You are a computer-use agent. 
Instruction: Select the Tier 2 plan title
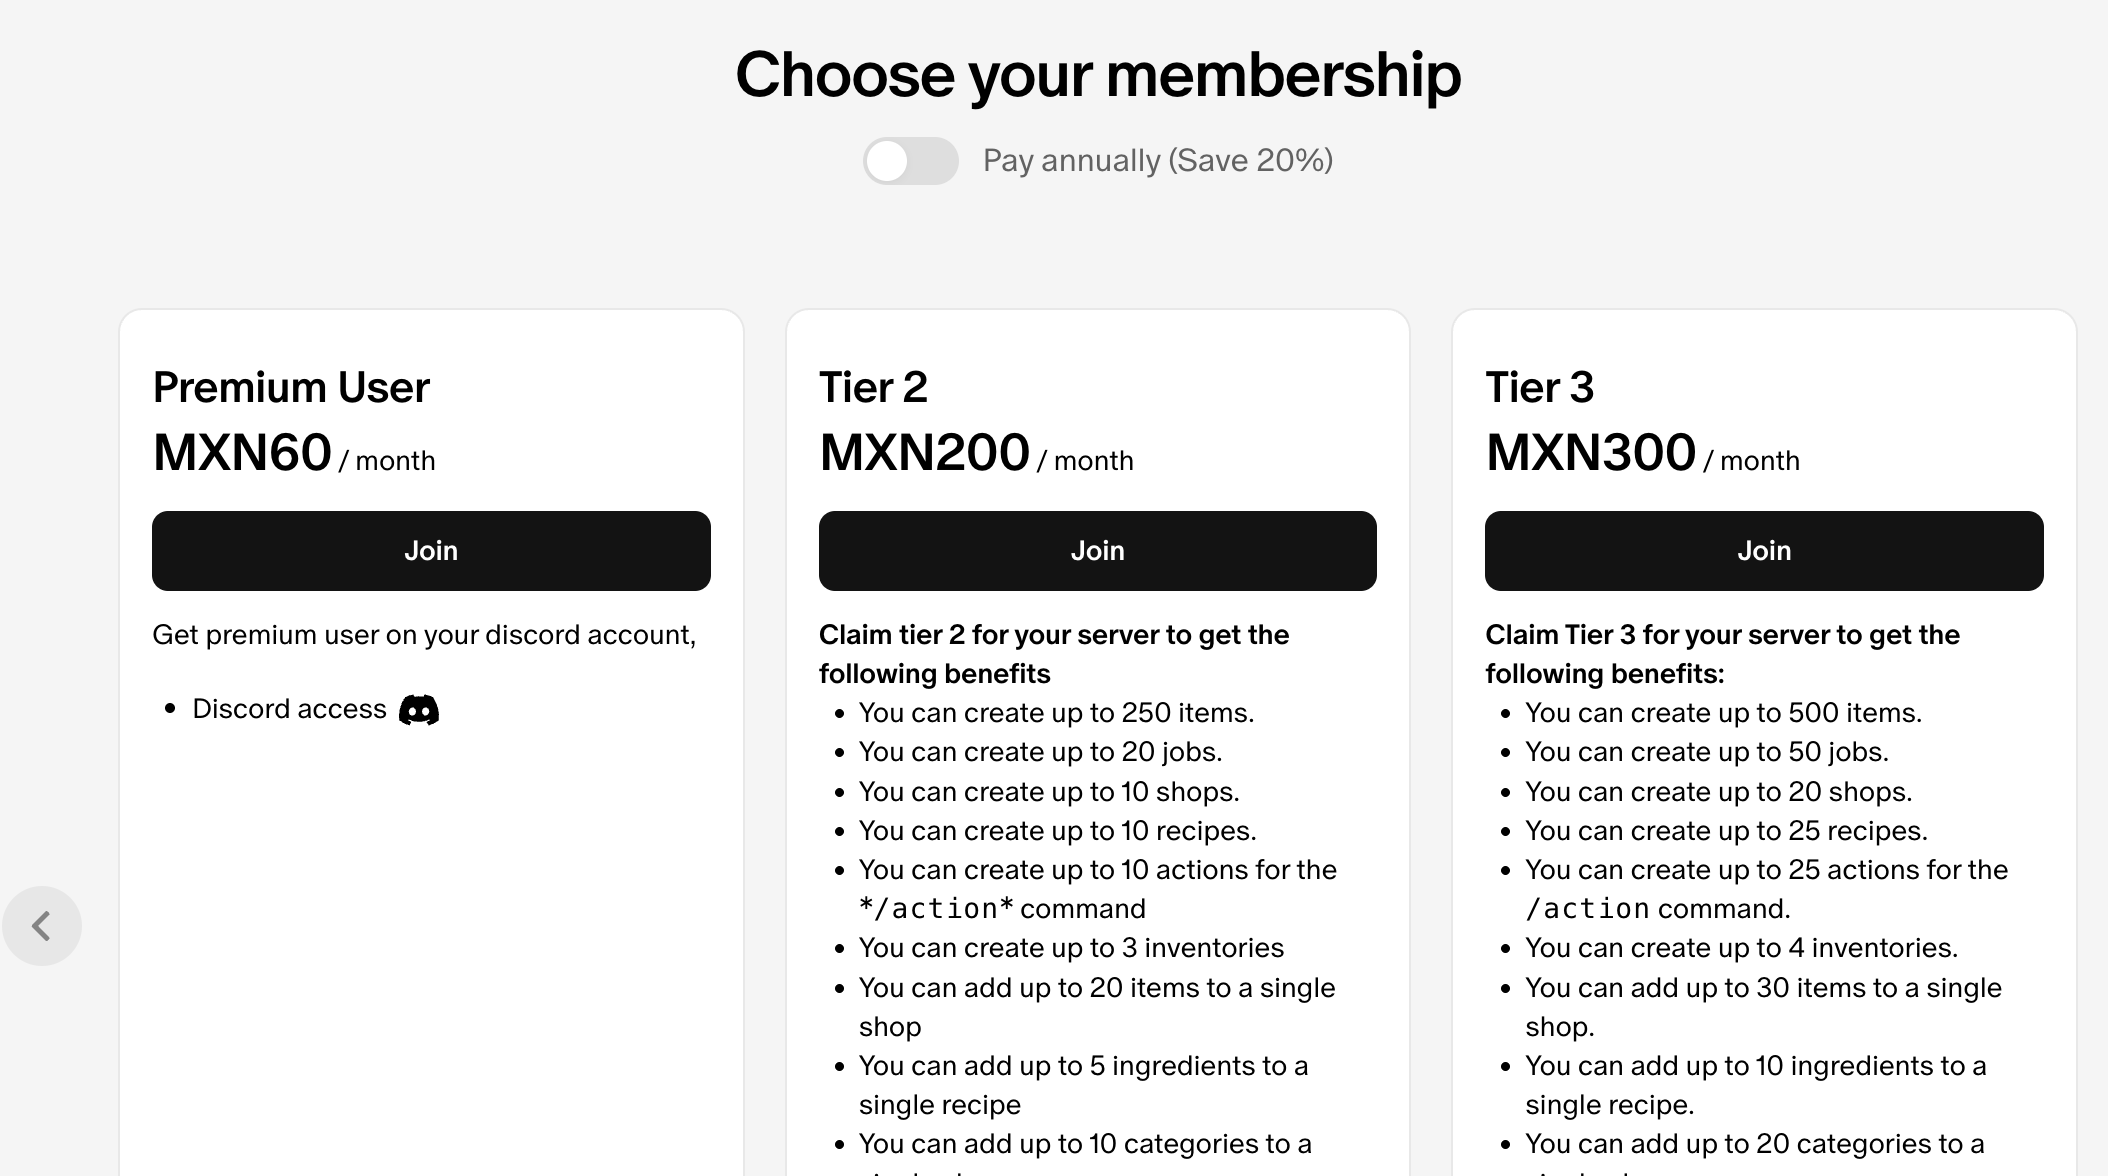(873, 388)
